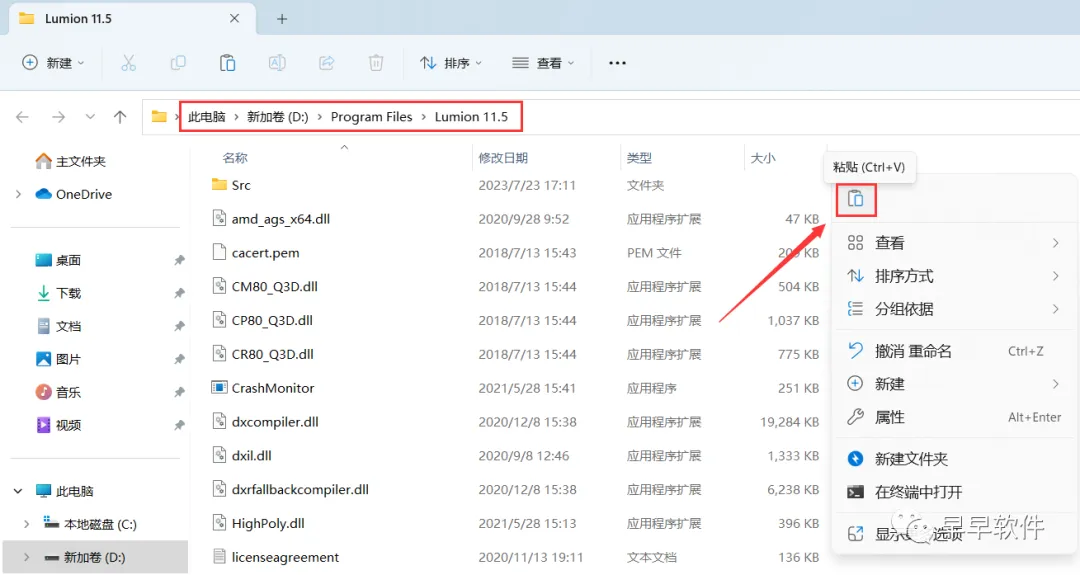Viewport: 1080px width, 575px height.
Task: Open 新建 submenu in context menu
Action: [x=954, y=384]
